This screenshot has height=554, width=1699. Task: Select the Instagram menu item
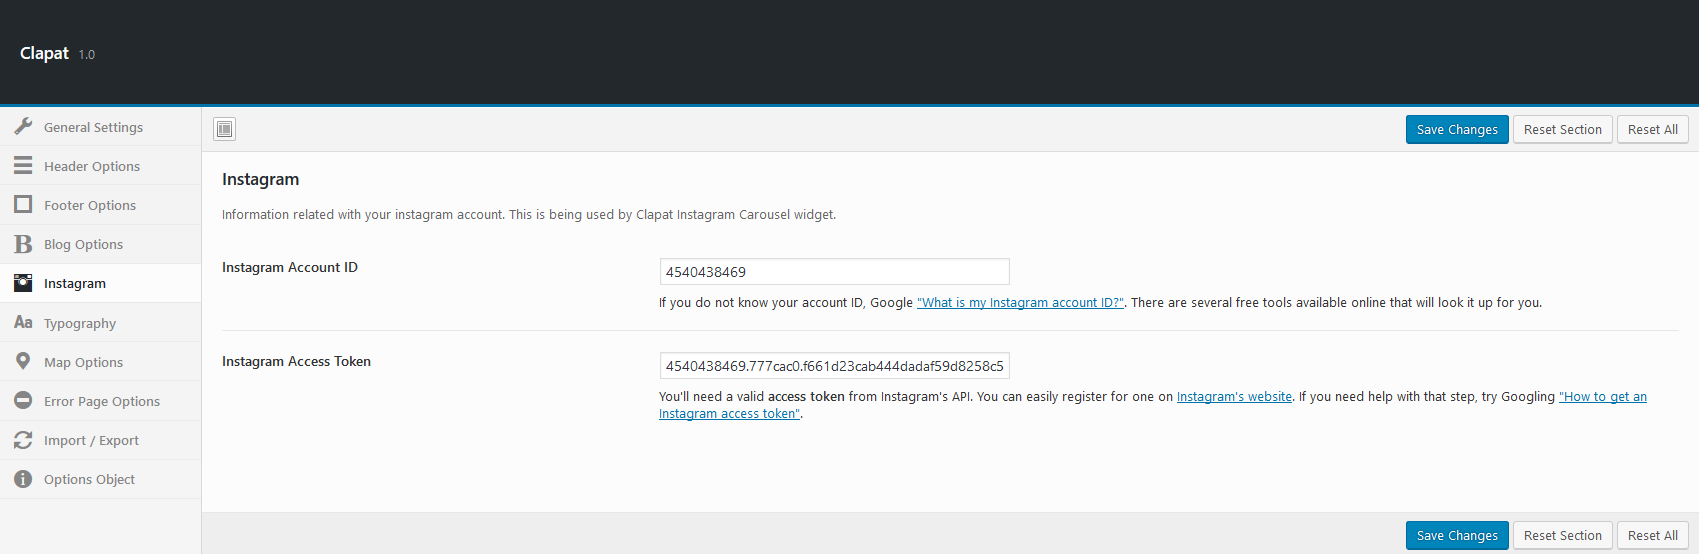[100, 283]
